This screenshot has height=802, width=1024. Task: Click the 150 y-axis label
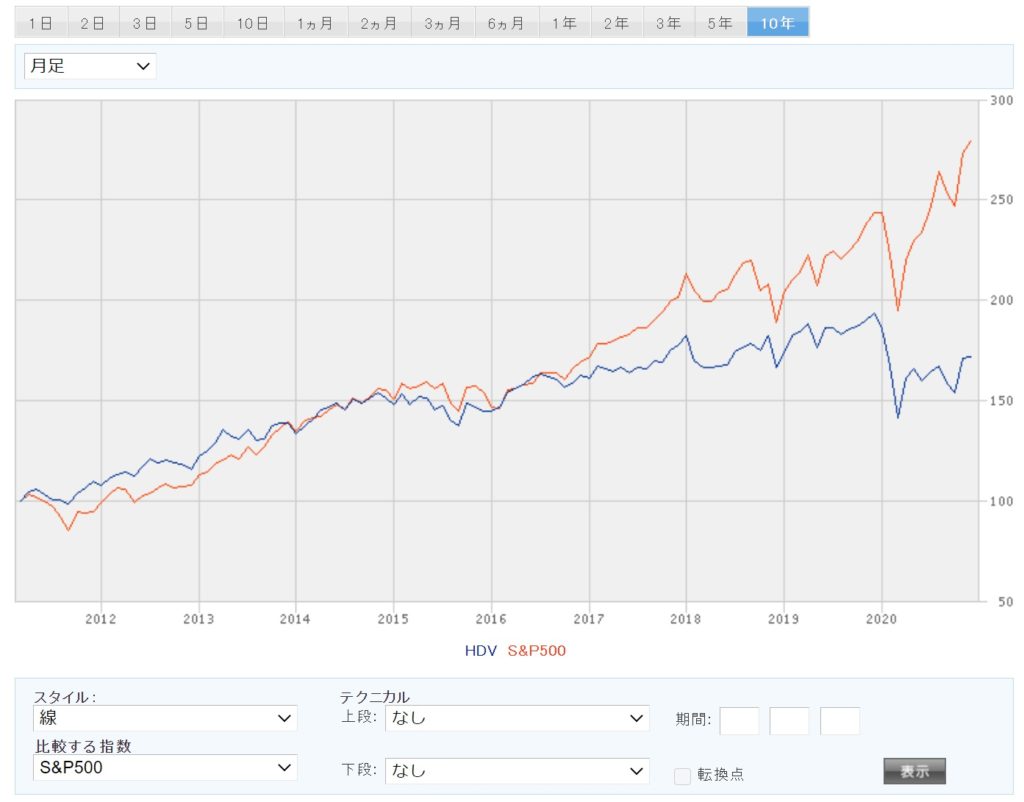tap(1001, 401)
